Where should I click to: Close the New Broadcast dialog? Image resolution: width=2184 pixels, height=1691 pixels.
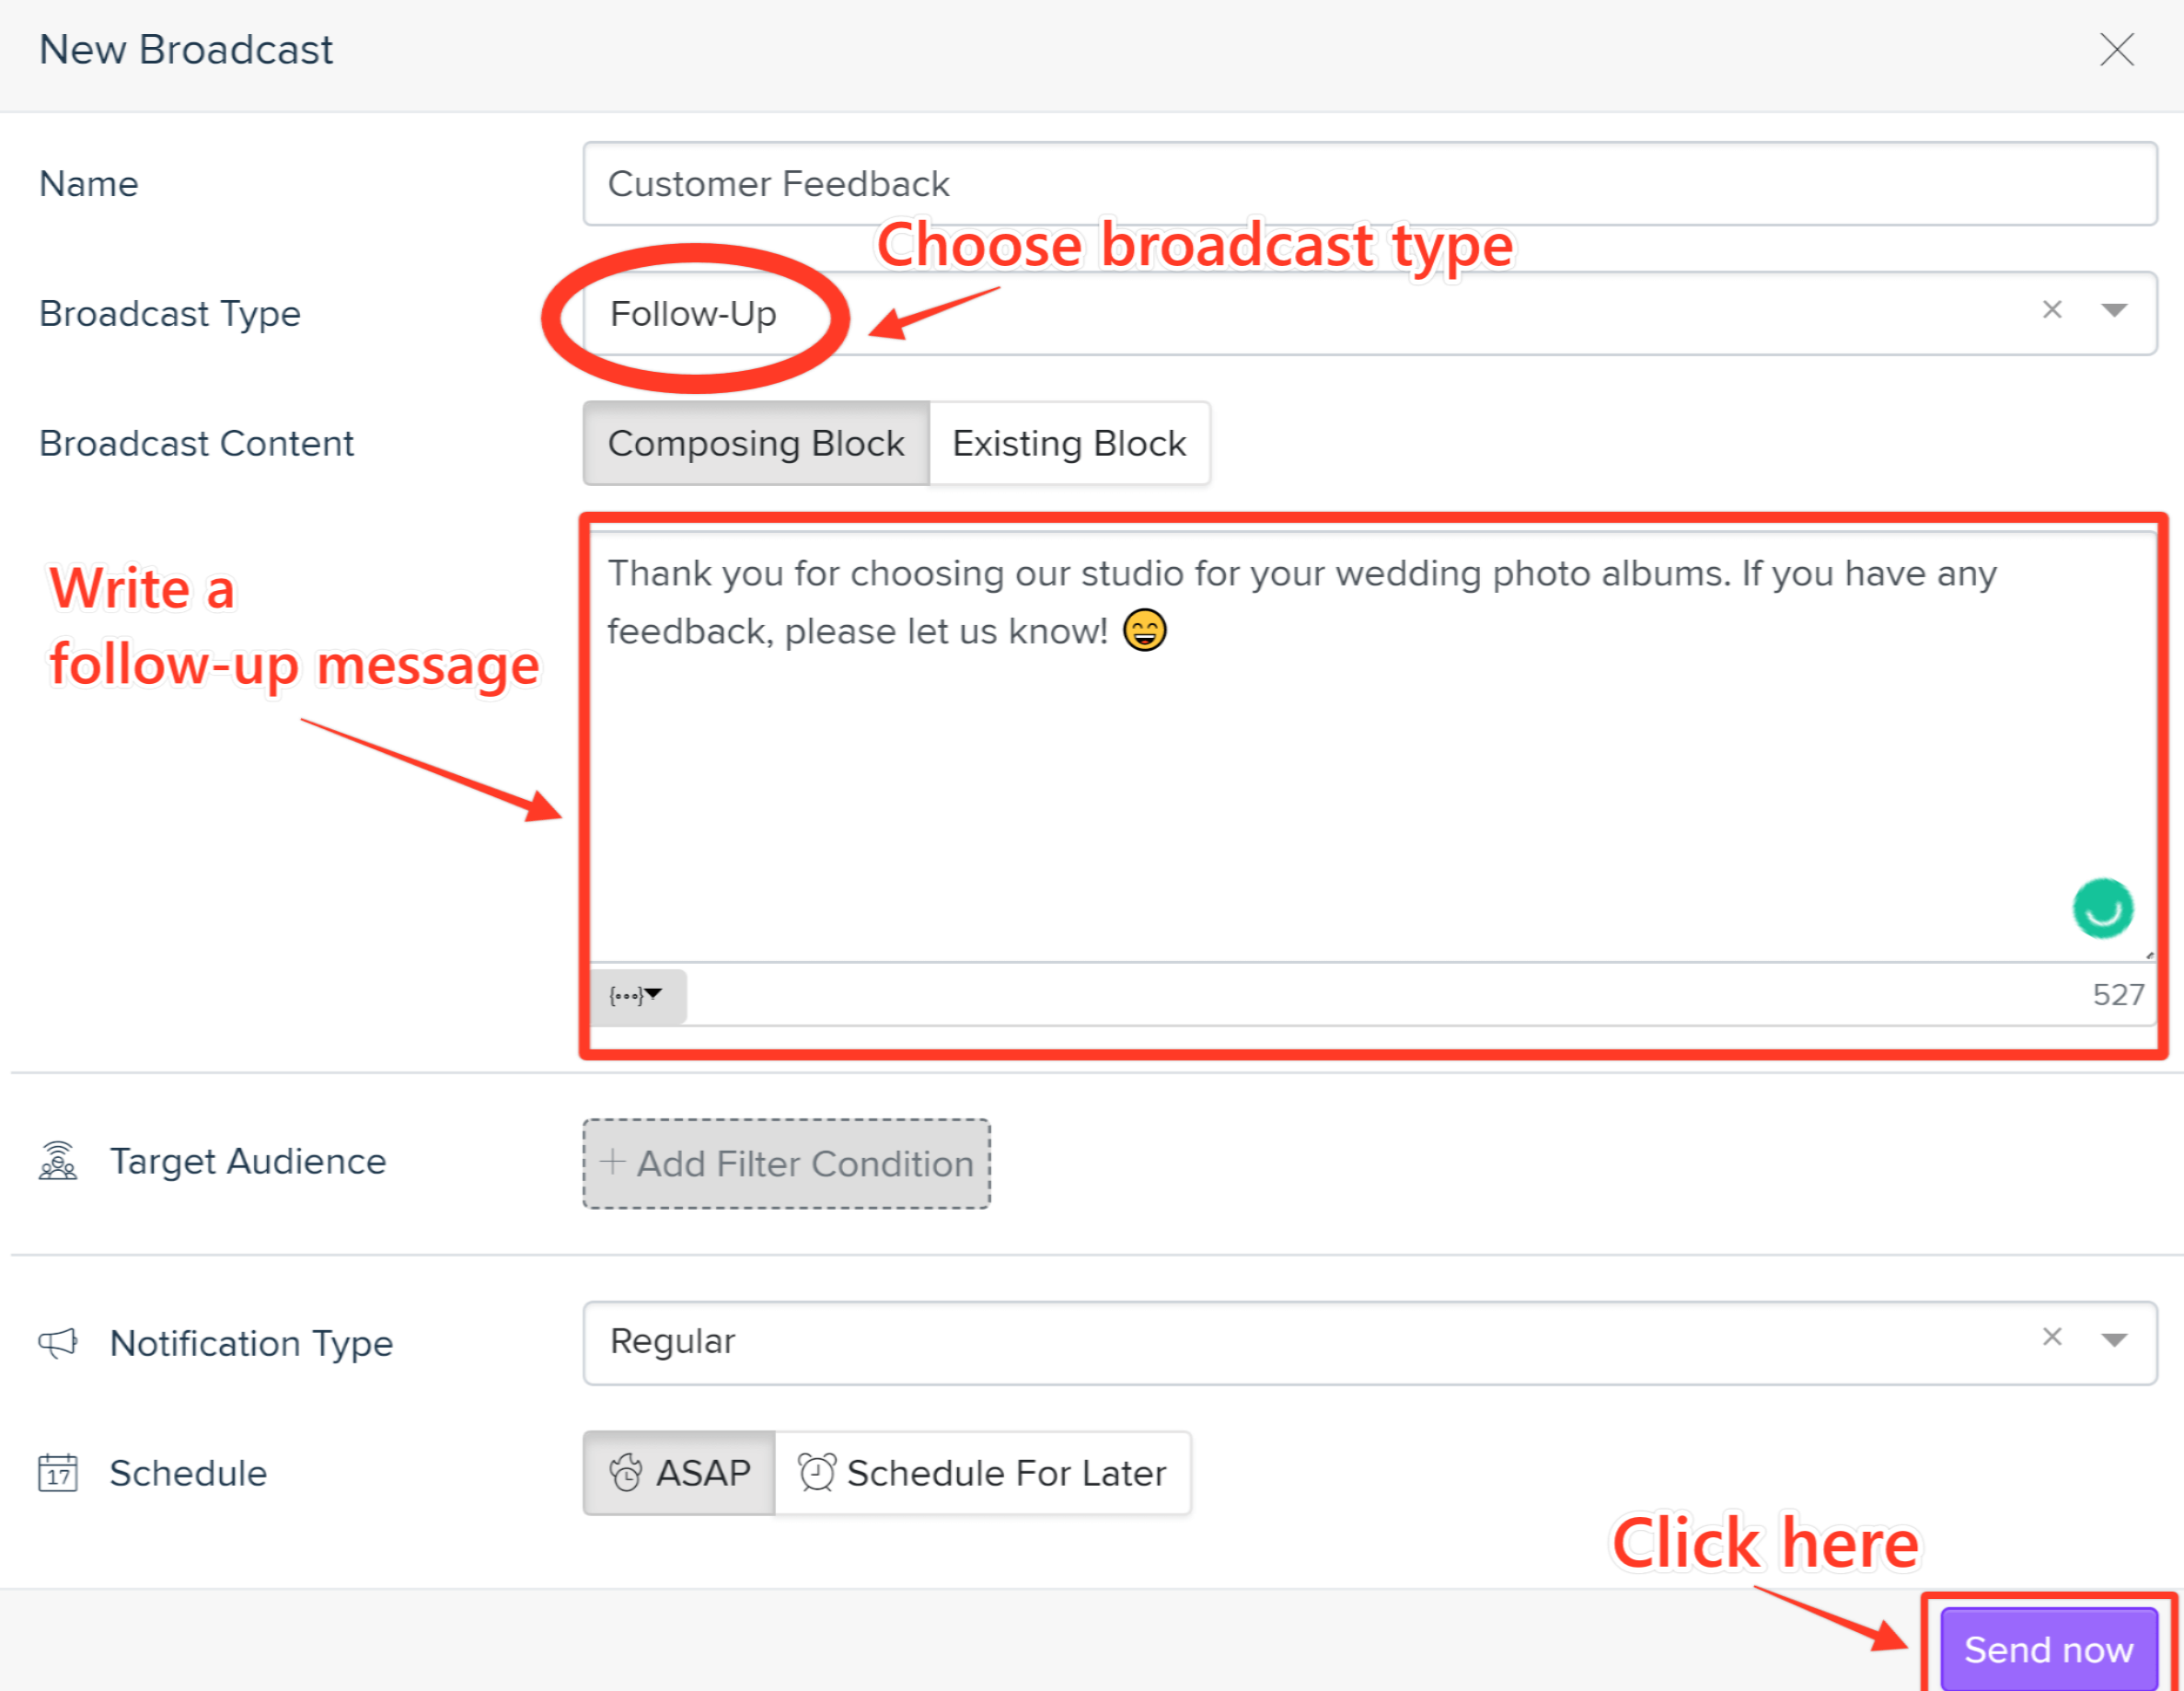[x=2116, y=50]
